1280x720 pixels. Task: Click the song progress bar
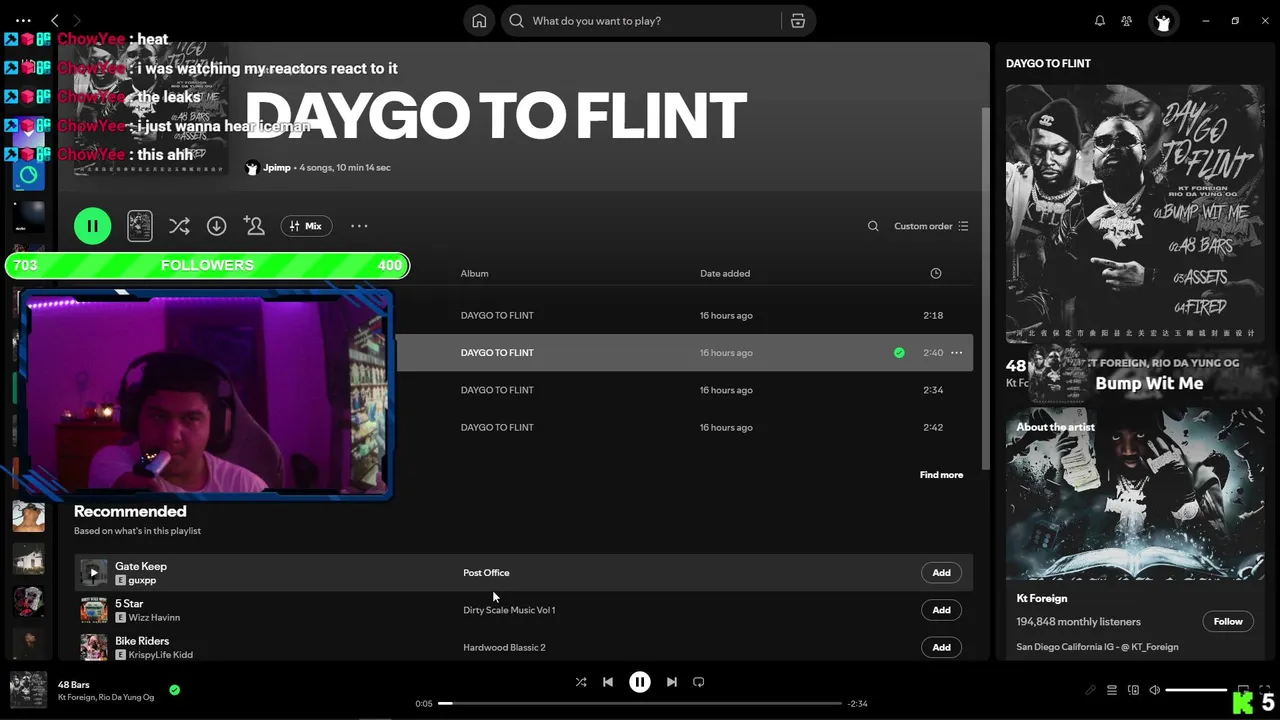(x=640, y=703)
